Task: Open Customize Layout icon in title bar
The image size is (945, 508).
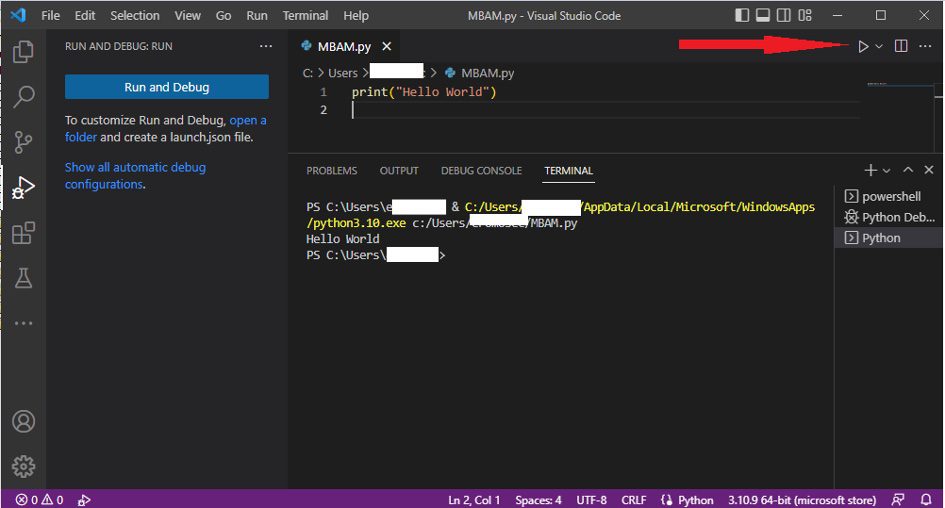Action: (x=805, y=16)
